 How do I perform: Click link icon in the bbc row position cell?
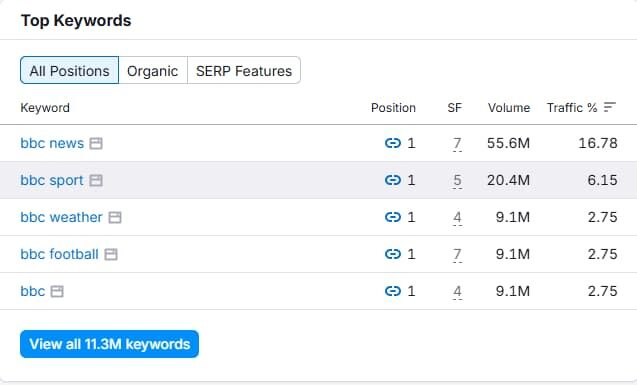pyautogui.click(x=393, y=291)
